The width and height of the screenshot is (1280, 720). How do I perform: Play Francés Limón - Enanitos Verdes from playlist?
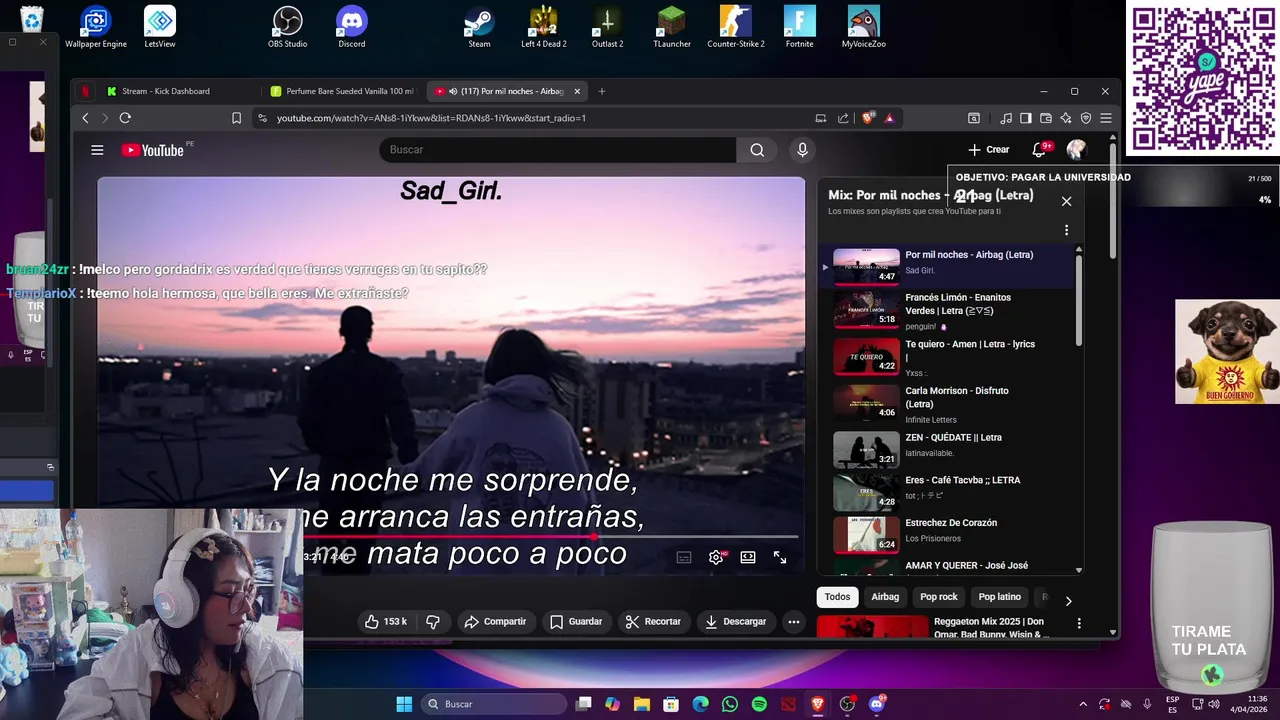click(x=947, y=311)
